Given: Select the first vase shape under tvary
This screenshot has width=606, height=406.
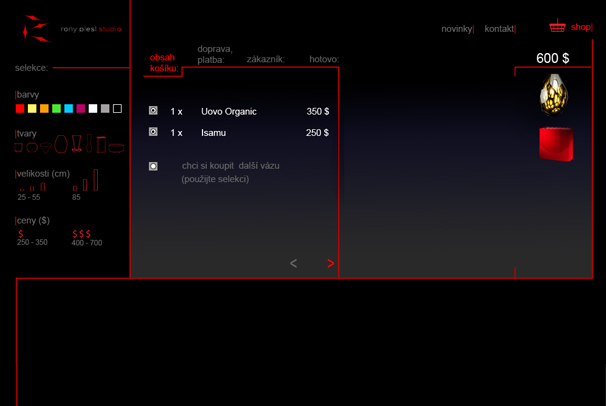Looking at the screenshot, I should point(19,148).
